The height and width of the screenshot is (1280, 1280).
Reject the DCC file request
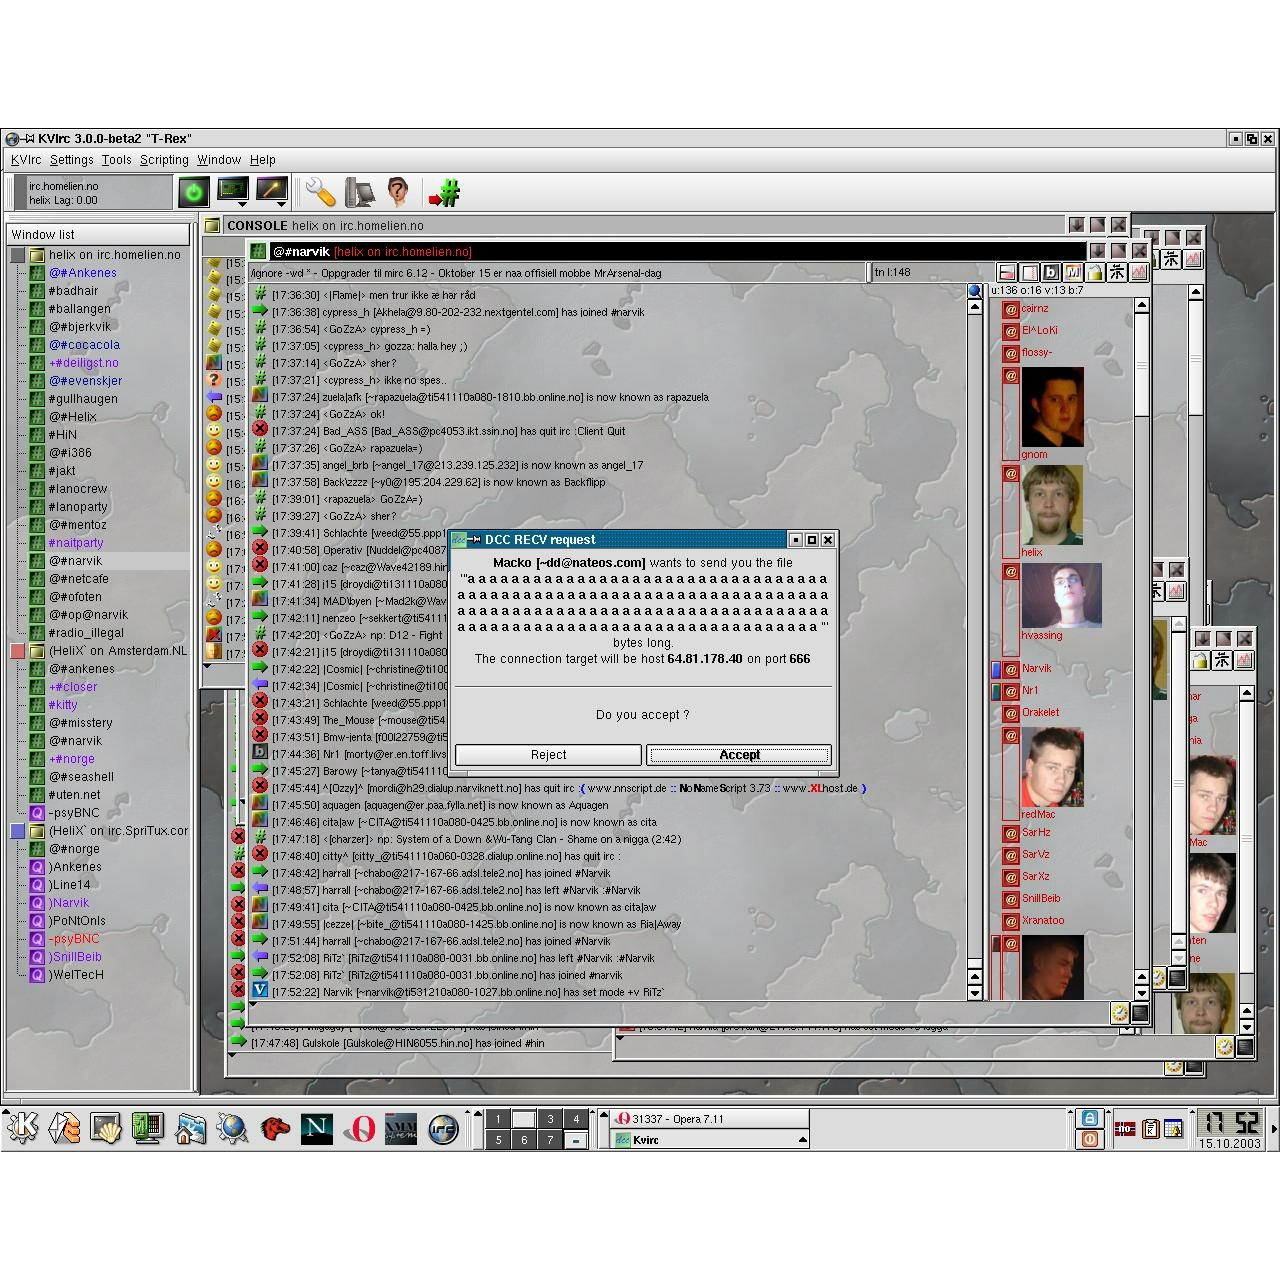pyautogui.click(x=548, y=755)
